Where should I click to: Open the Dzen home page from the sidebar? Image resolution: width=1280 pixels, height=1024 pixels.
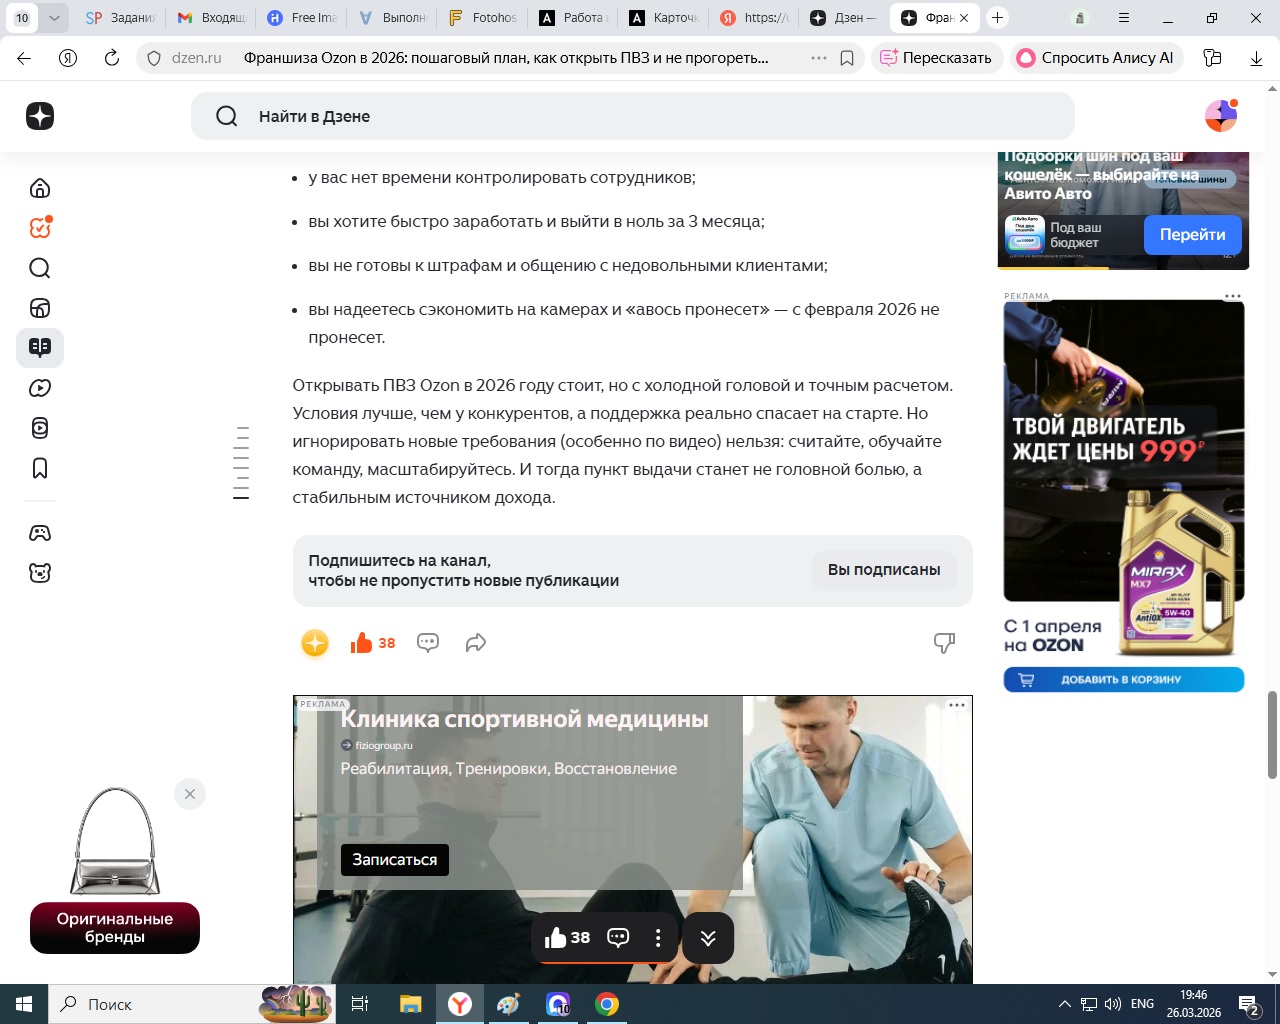[40, 188]
